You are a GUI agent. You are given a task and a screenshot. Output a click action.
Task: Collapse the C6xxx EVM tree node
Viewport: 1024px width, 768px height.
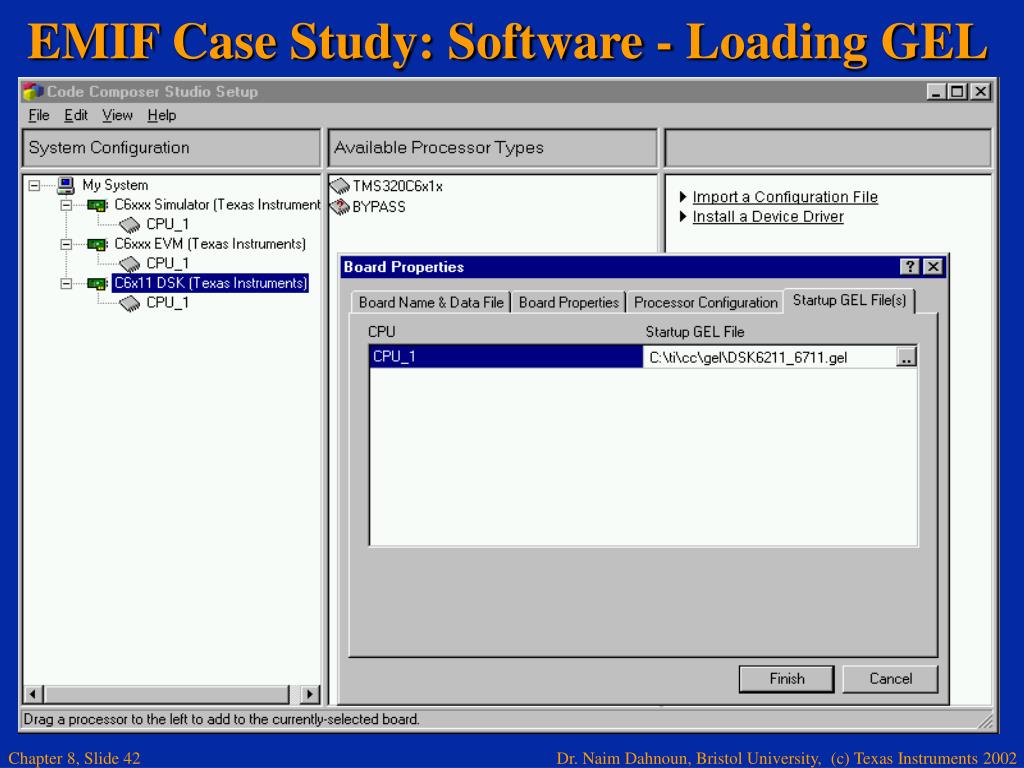tap(66, 244)
